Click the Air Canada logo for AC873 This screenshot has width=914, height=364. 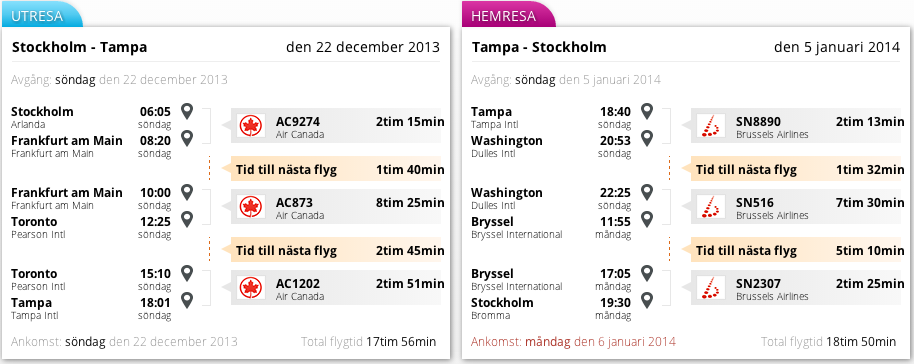pos(251,206)
